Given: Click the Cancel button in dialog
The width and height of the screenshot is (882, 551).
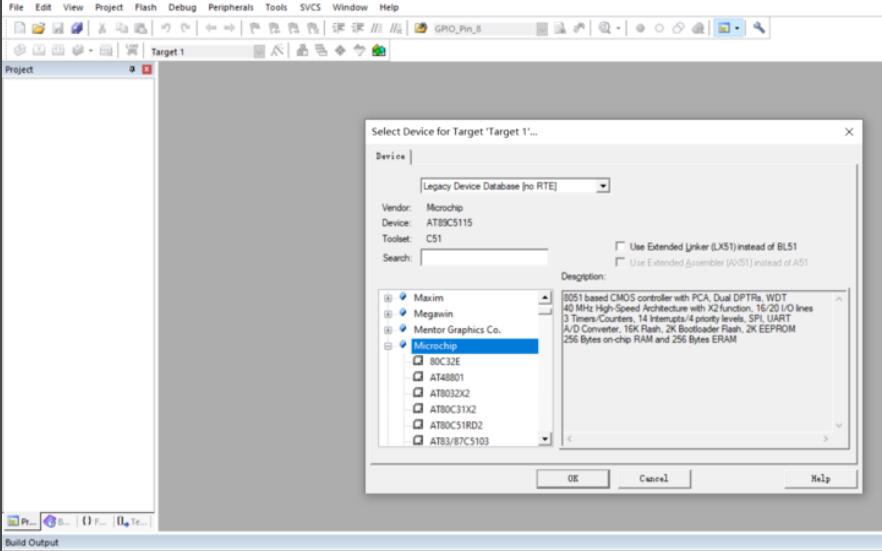Looking at the screenshot, I should click(653, 479).
